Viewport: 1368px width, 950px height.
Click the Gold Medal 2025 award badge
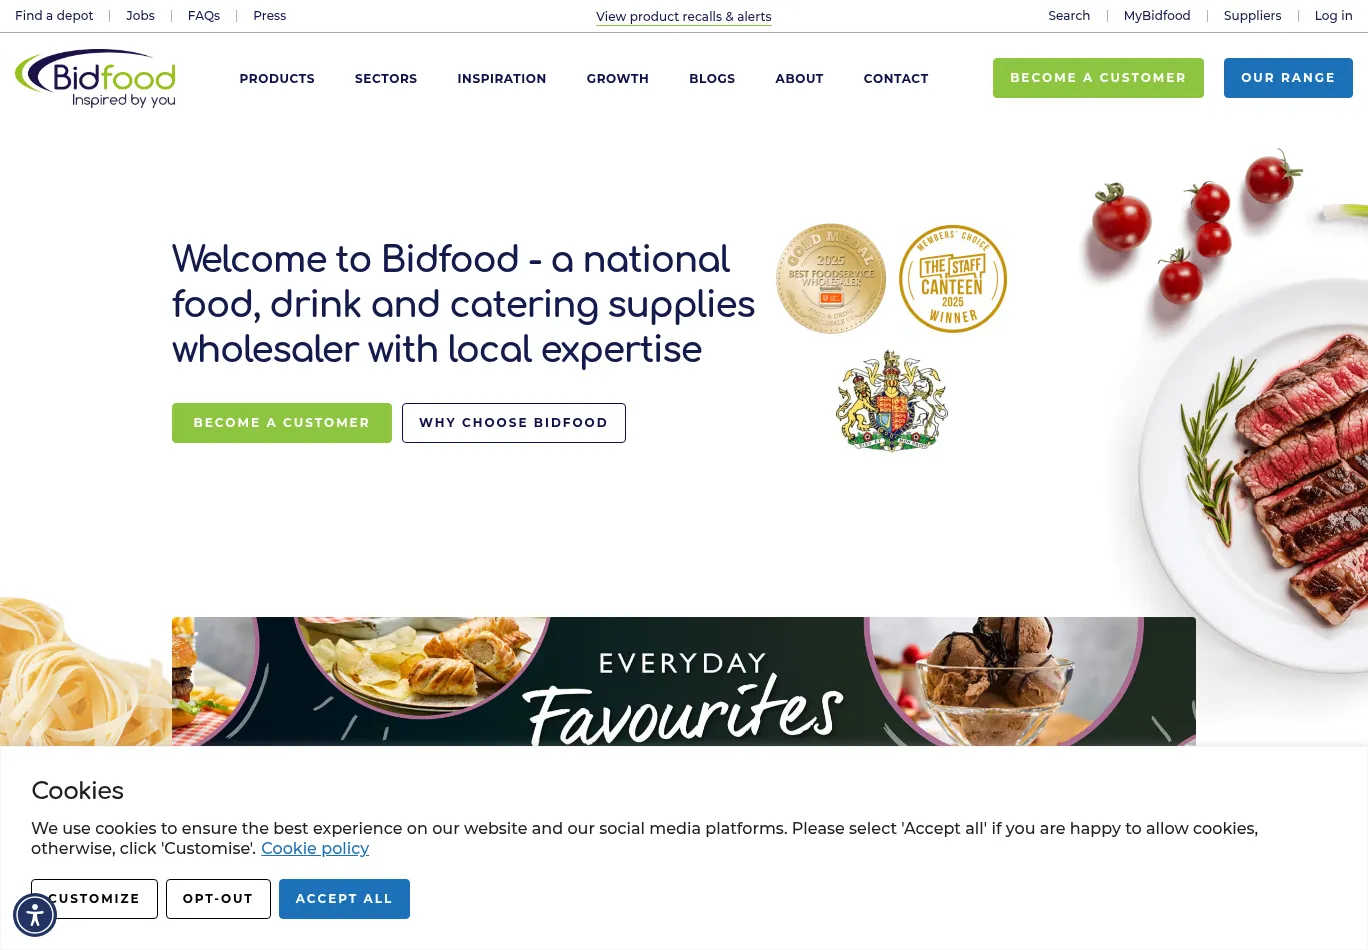(x=831, y=278)
